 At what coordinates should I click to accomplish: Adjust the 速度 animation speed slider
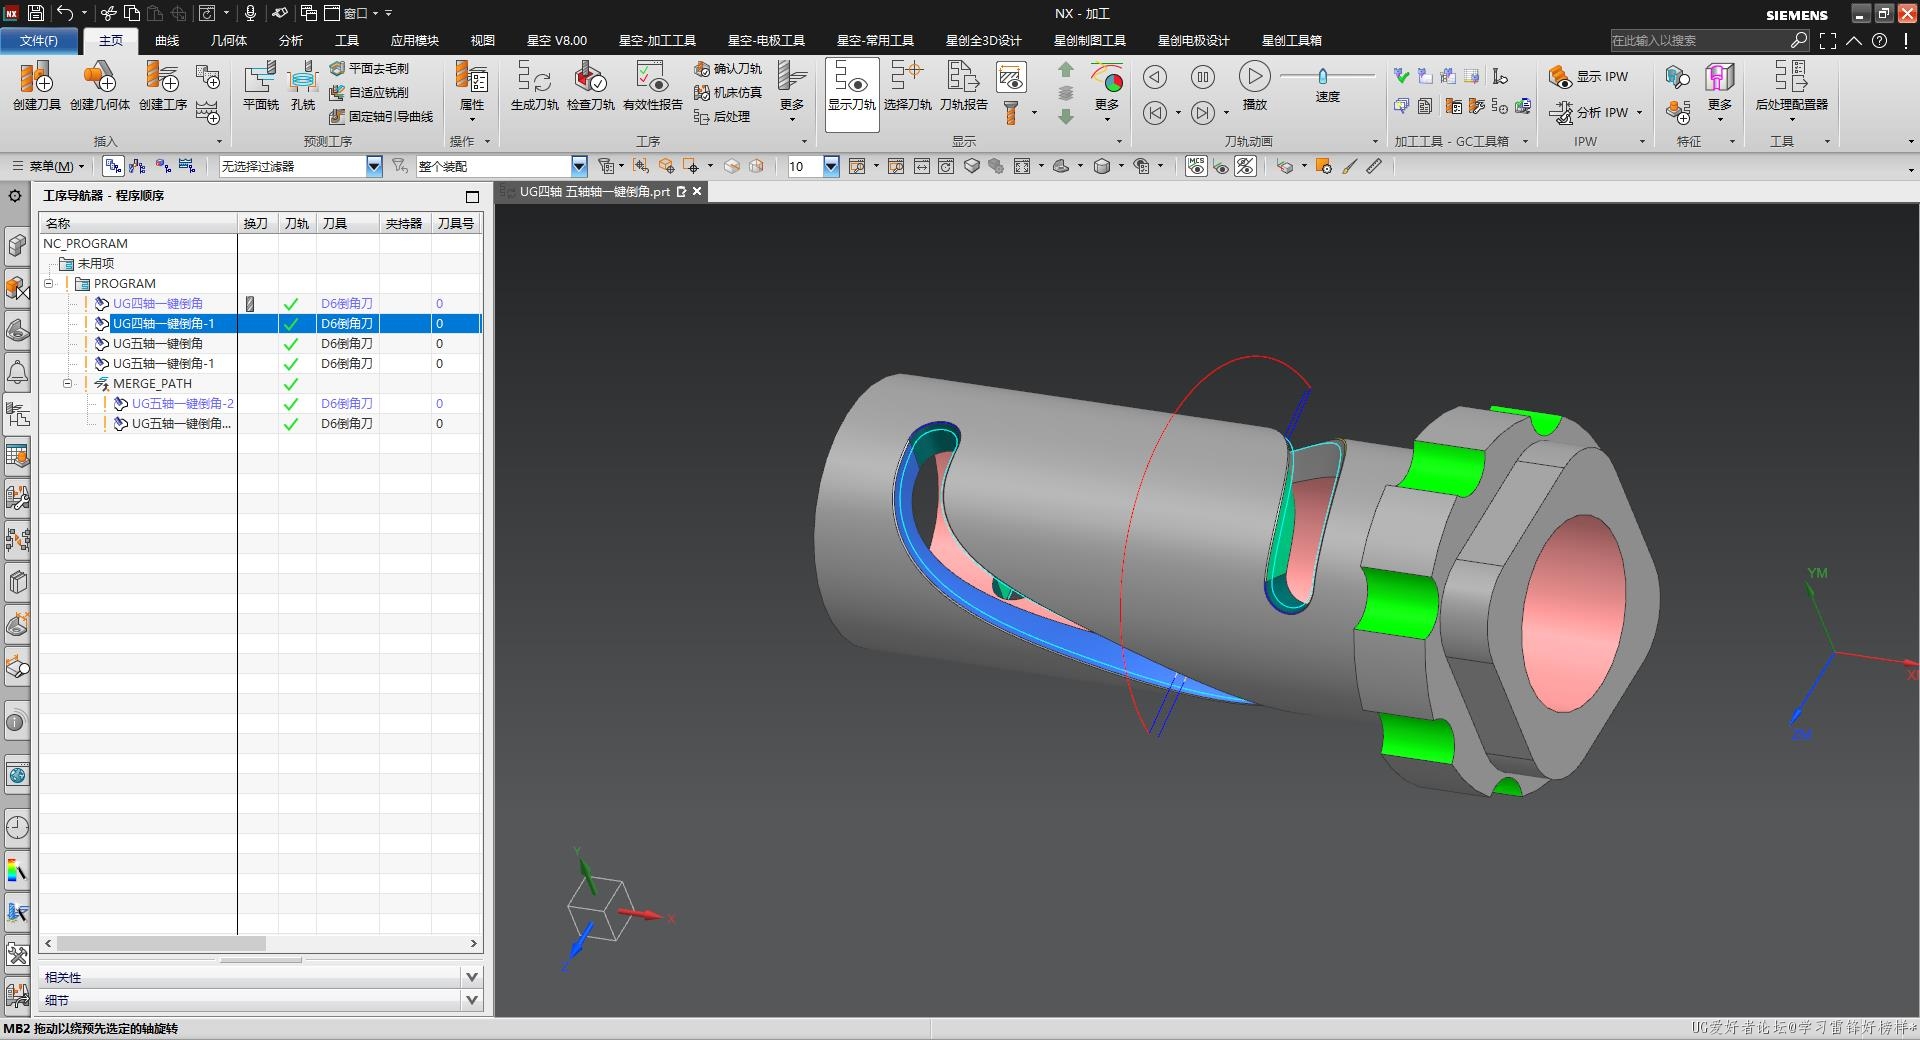pos(1323,76)
